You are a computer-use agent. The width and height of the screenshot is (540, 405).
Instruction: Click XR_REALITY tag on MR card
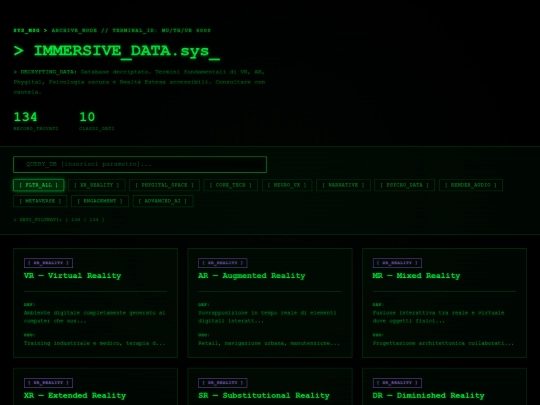397,263
